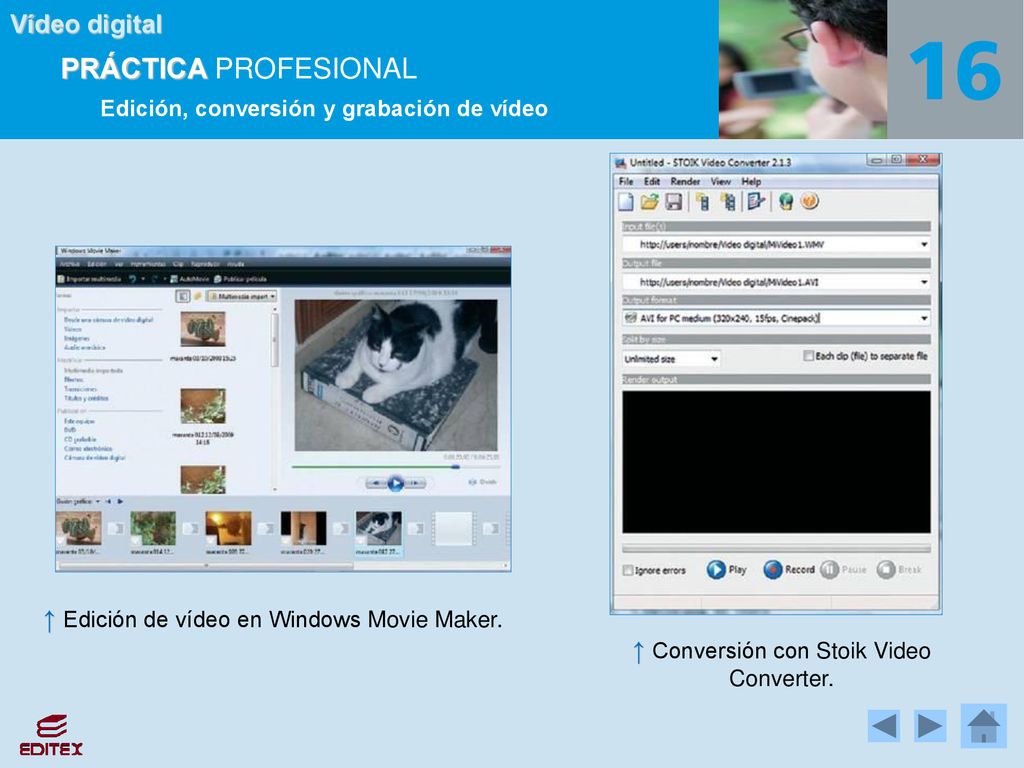Tick the Ignore errors checkbox
The height and width of the screenshot is (768, 1024).
[628, 570]
